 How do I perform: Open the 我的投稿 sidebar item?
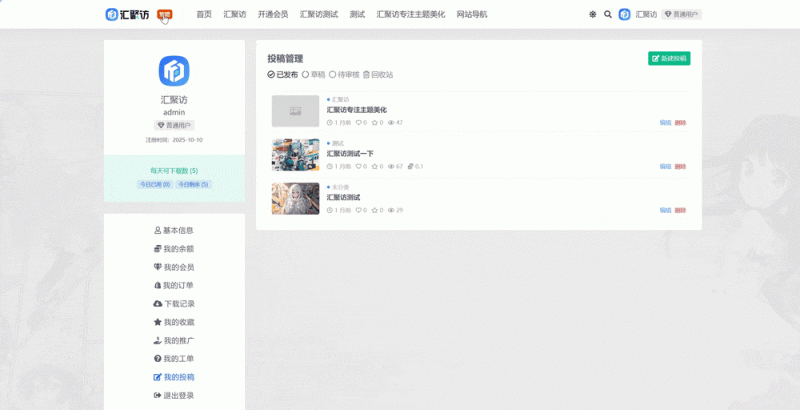pyautogui.click(x=174, y=377)
